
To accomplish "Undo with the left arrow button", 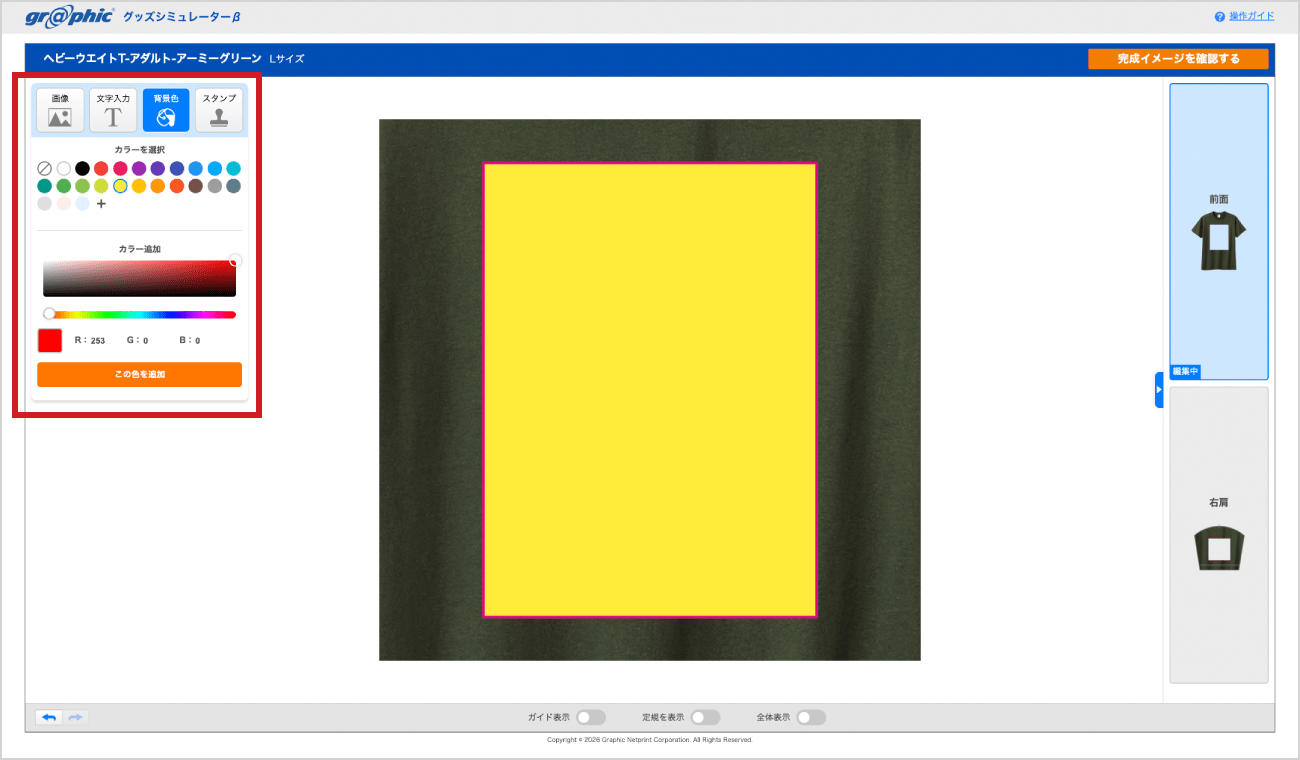I will (49, 717).
